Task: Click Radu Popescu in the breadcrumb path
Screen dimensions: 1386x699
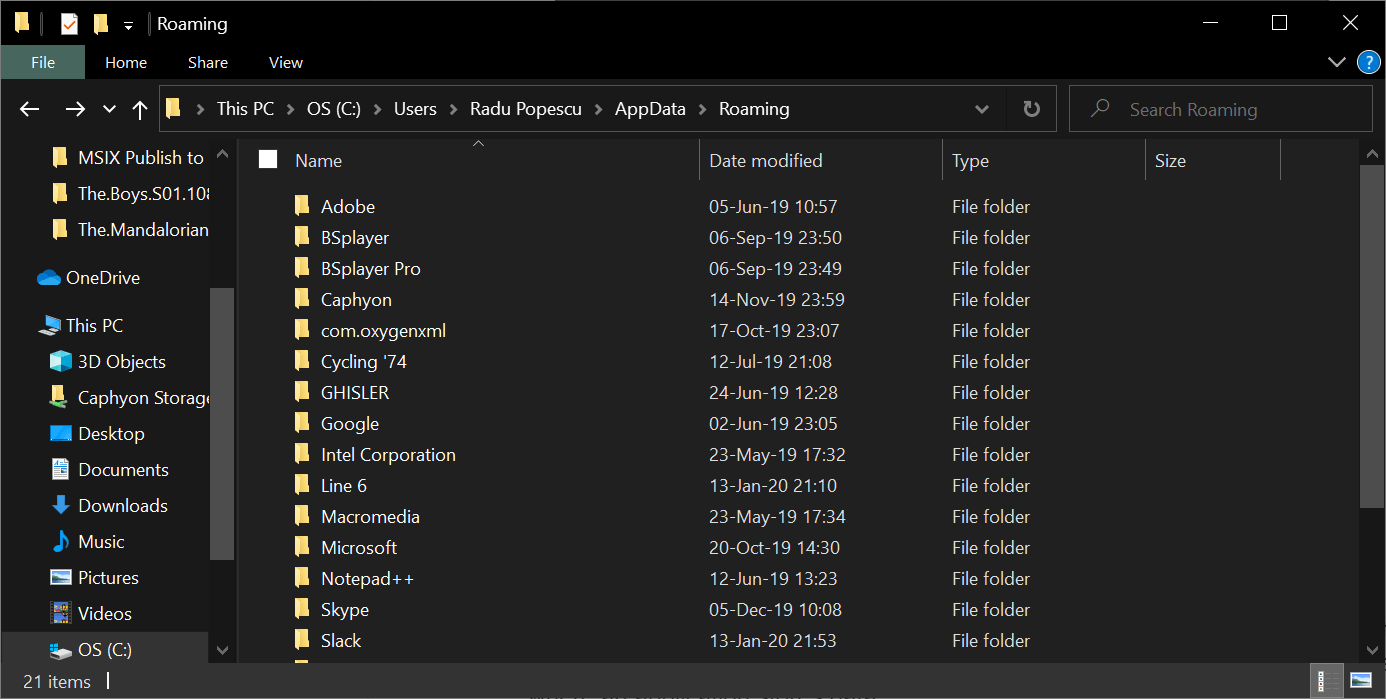Action: 526,108
